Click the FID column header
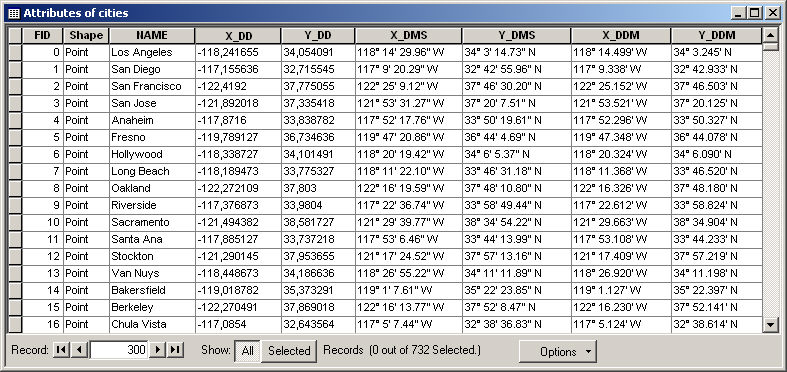The height and width of the screenshot is (372, 787). pos(43,36)
